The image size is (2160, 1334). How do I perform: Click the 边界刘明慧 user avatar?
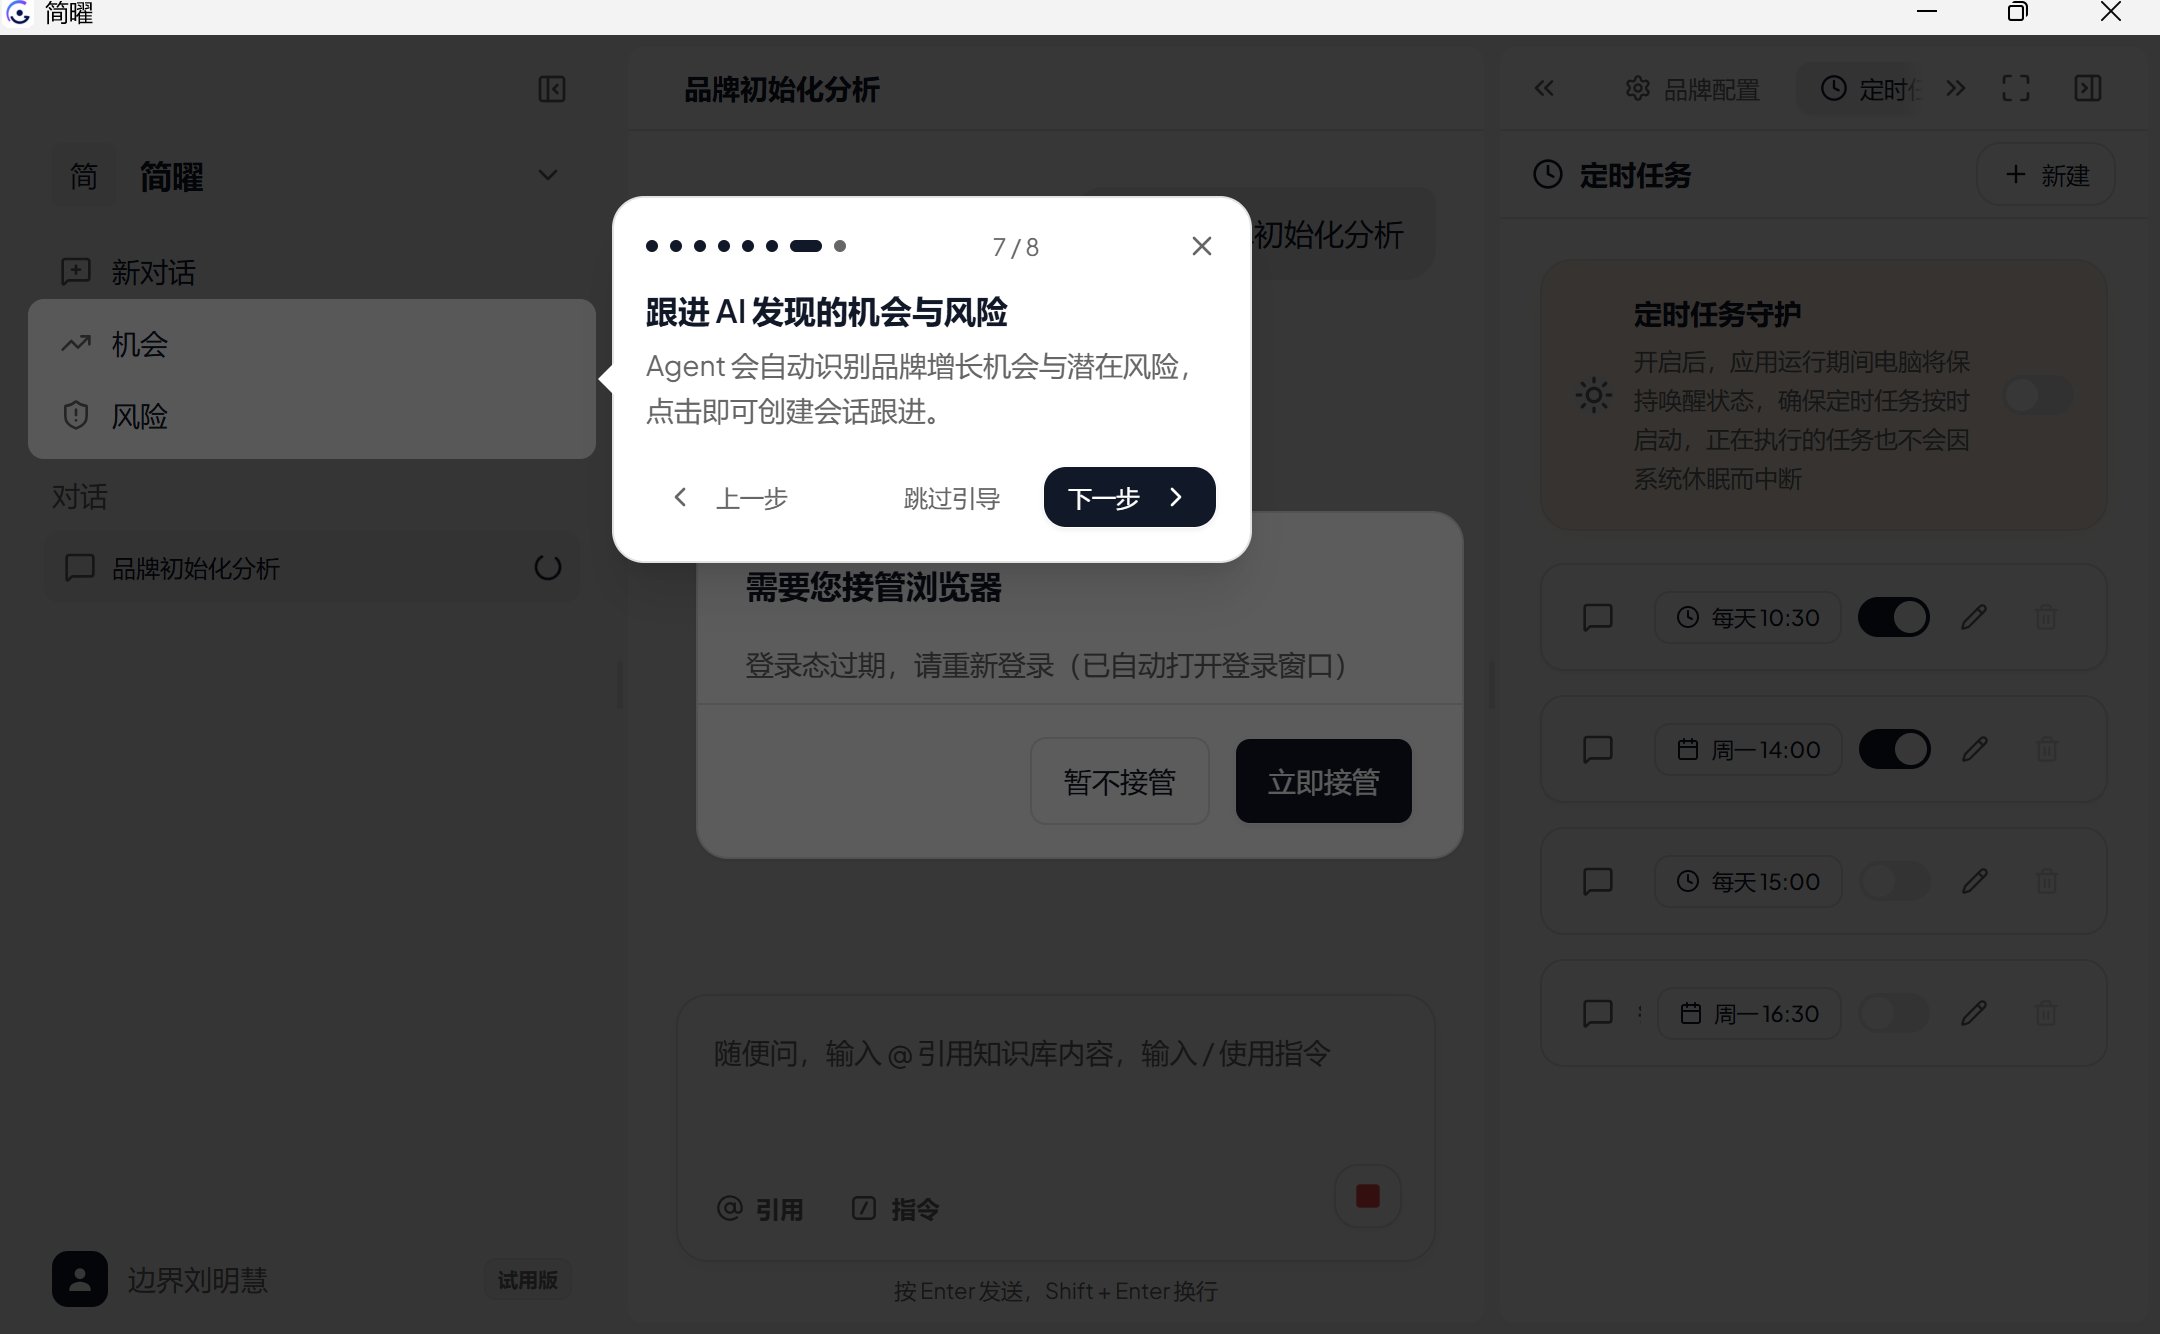point(80,1279)
